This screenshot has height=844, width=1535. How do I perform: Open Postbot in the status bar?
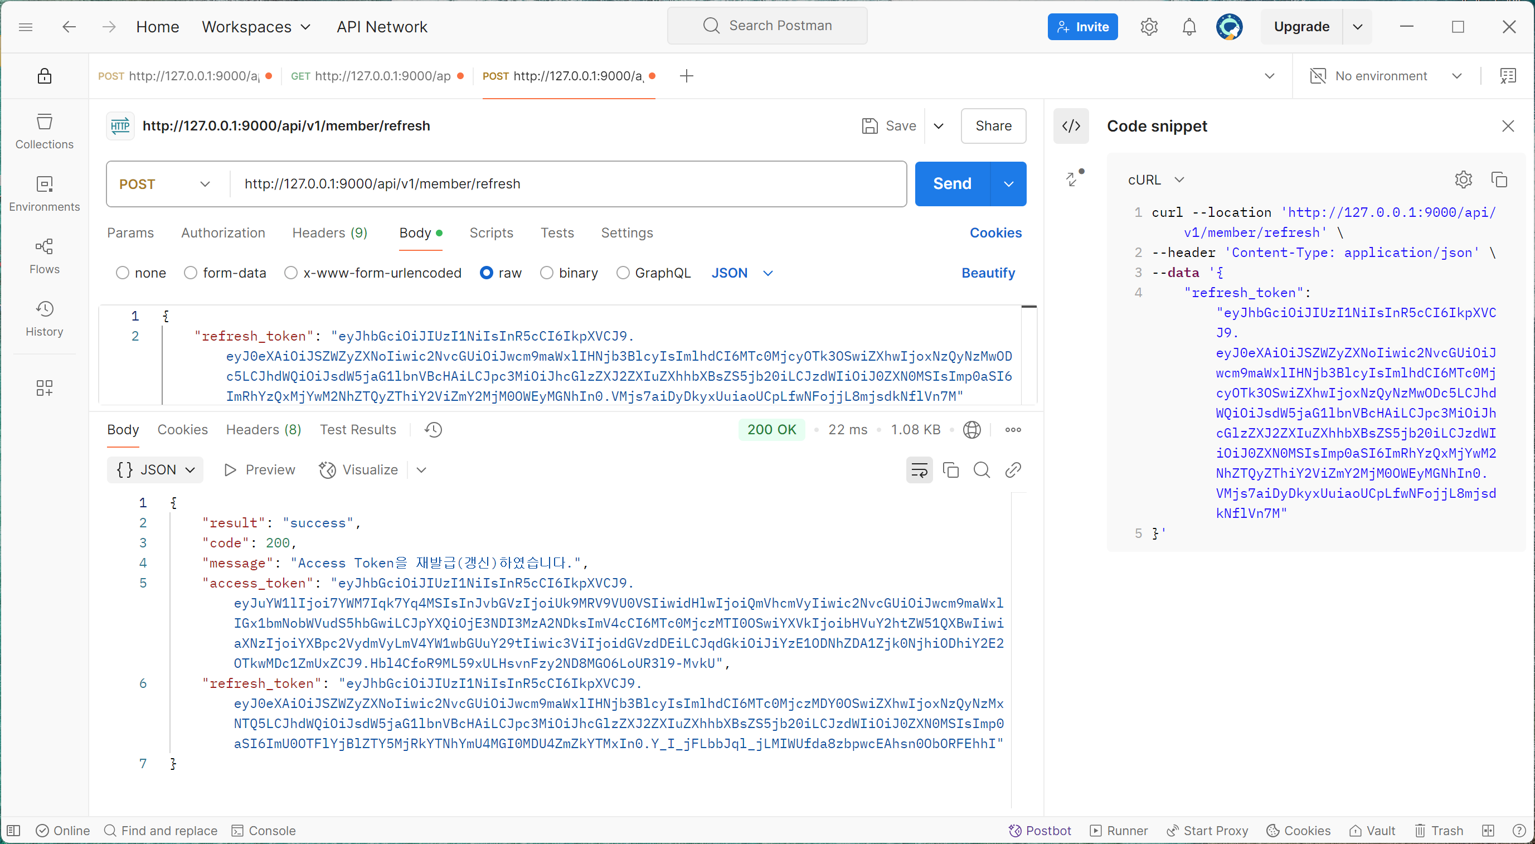tap(1040, 831)
